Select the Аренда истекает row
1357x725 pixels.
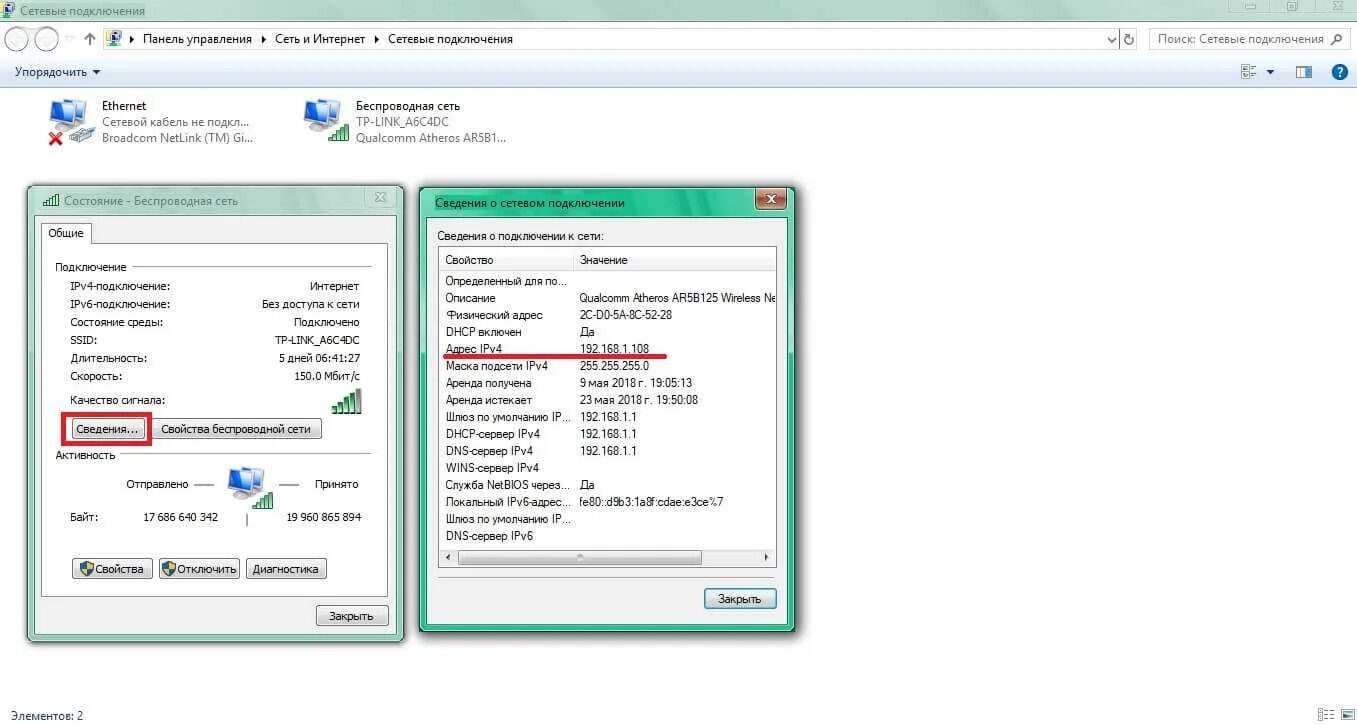(608, 400)
